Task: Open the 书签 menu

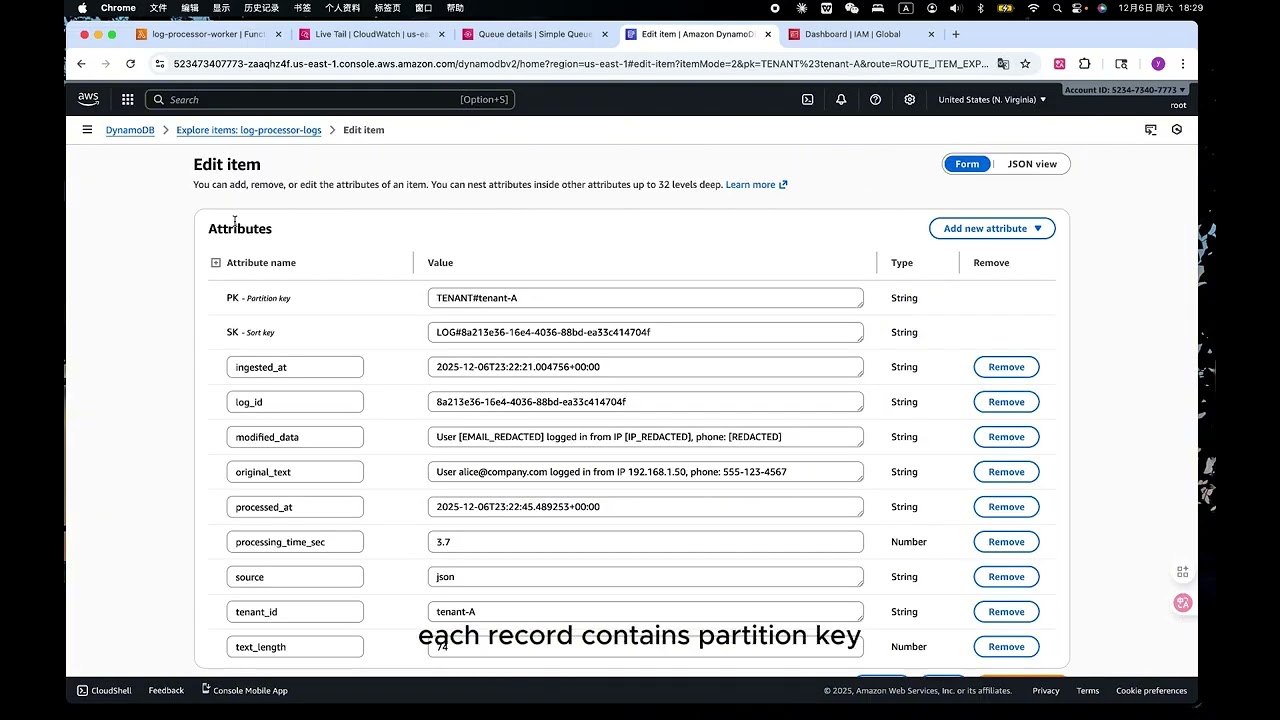Action: pyautogui.click(x=302, y=8)
